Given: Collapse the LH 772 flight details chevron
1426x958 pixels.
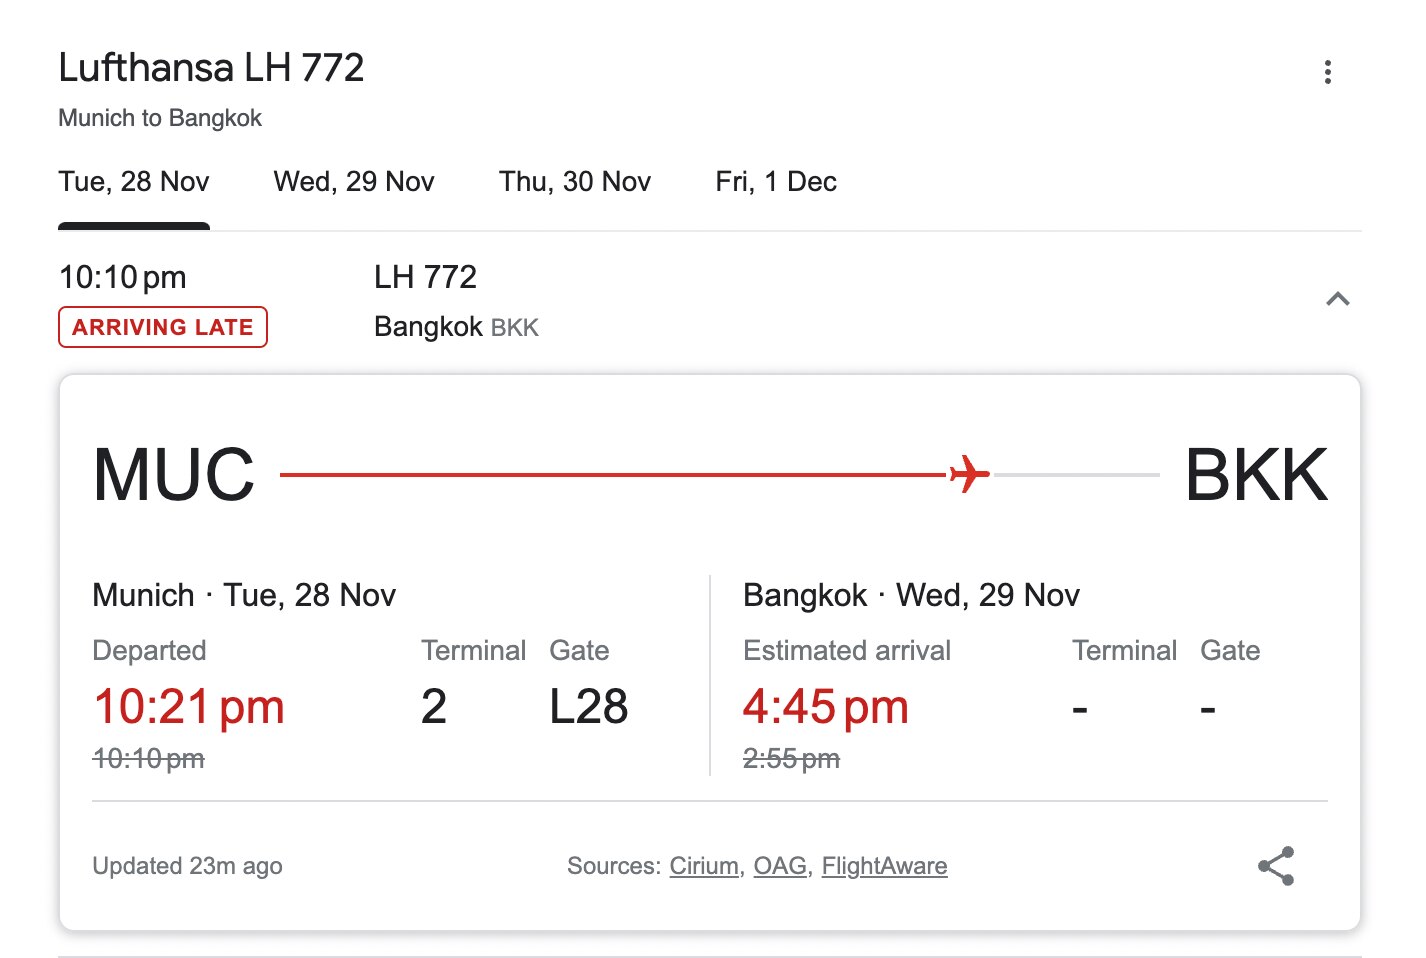Looking at the screenshot, I should coord(1337,299).
